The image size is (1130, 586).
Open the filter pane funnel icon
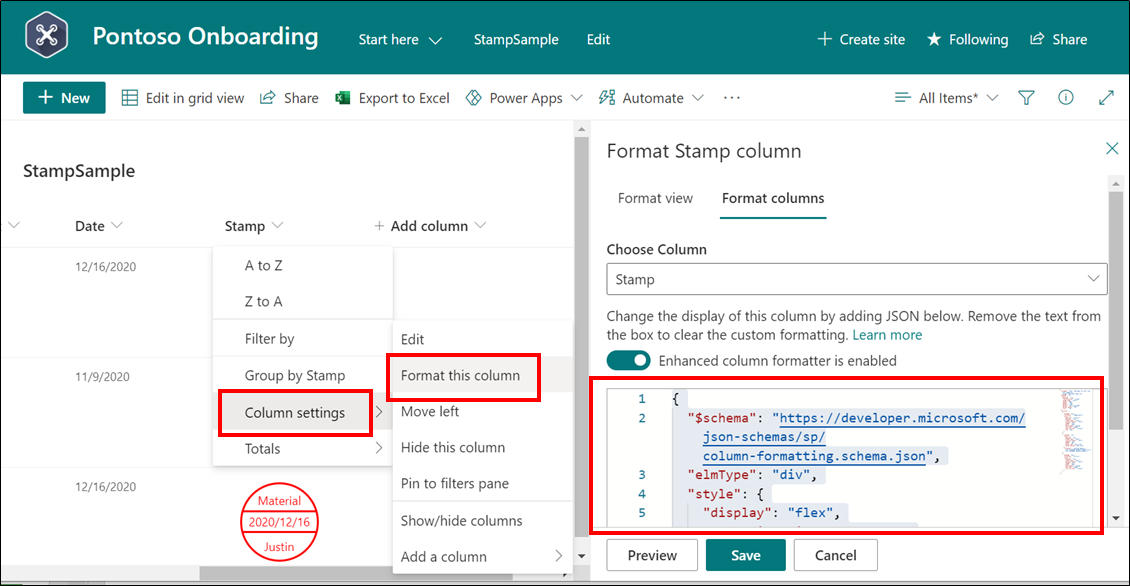click(1026, 98)
